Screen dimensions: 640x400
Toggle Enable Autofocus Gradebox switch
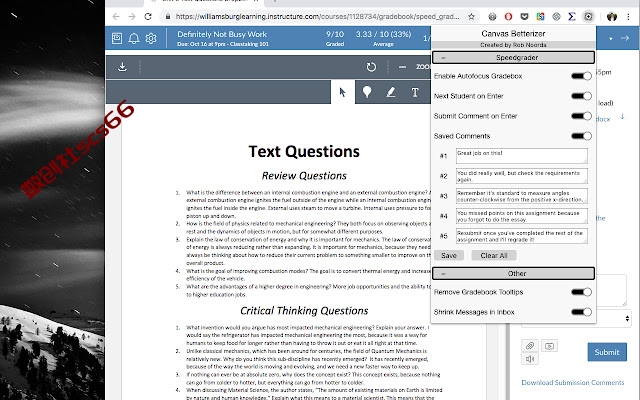click(581, 76)
